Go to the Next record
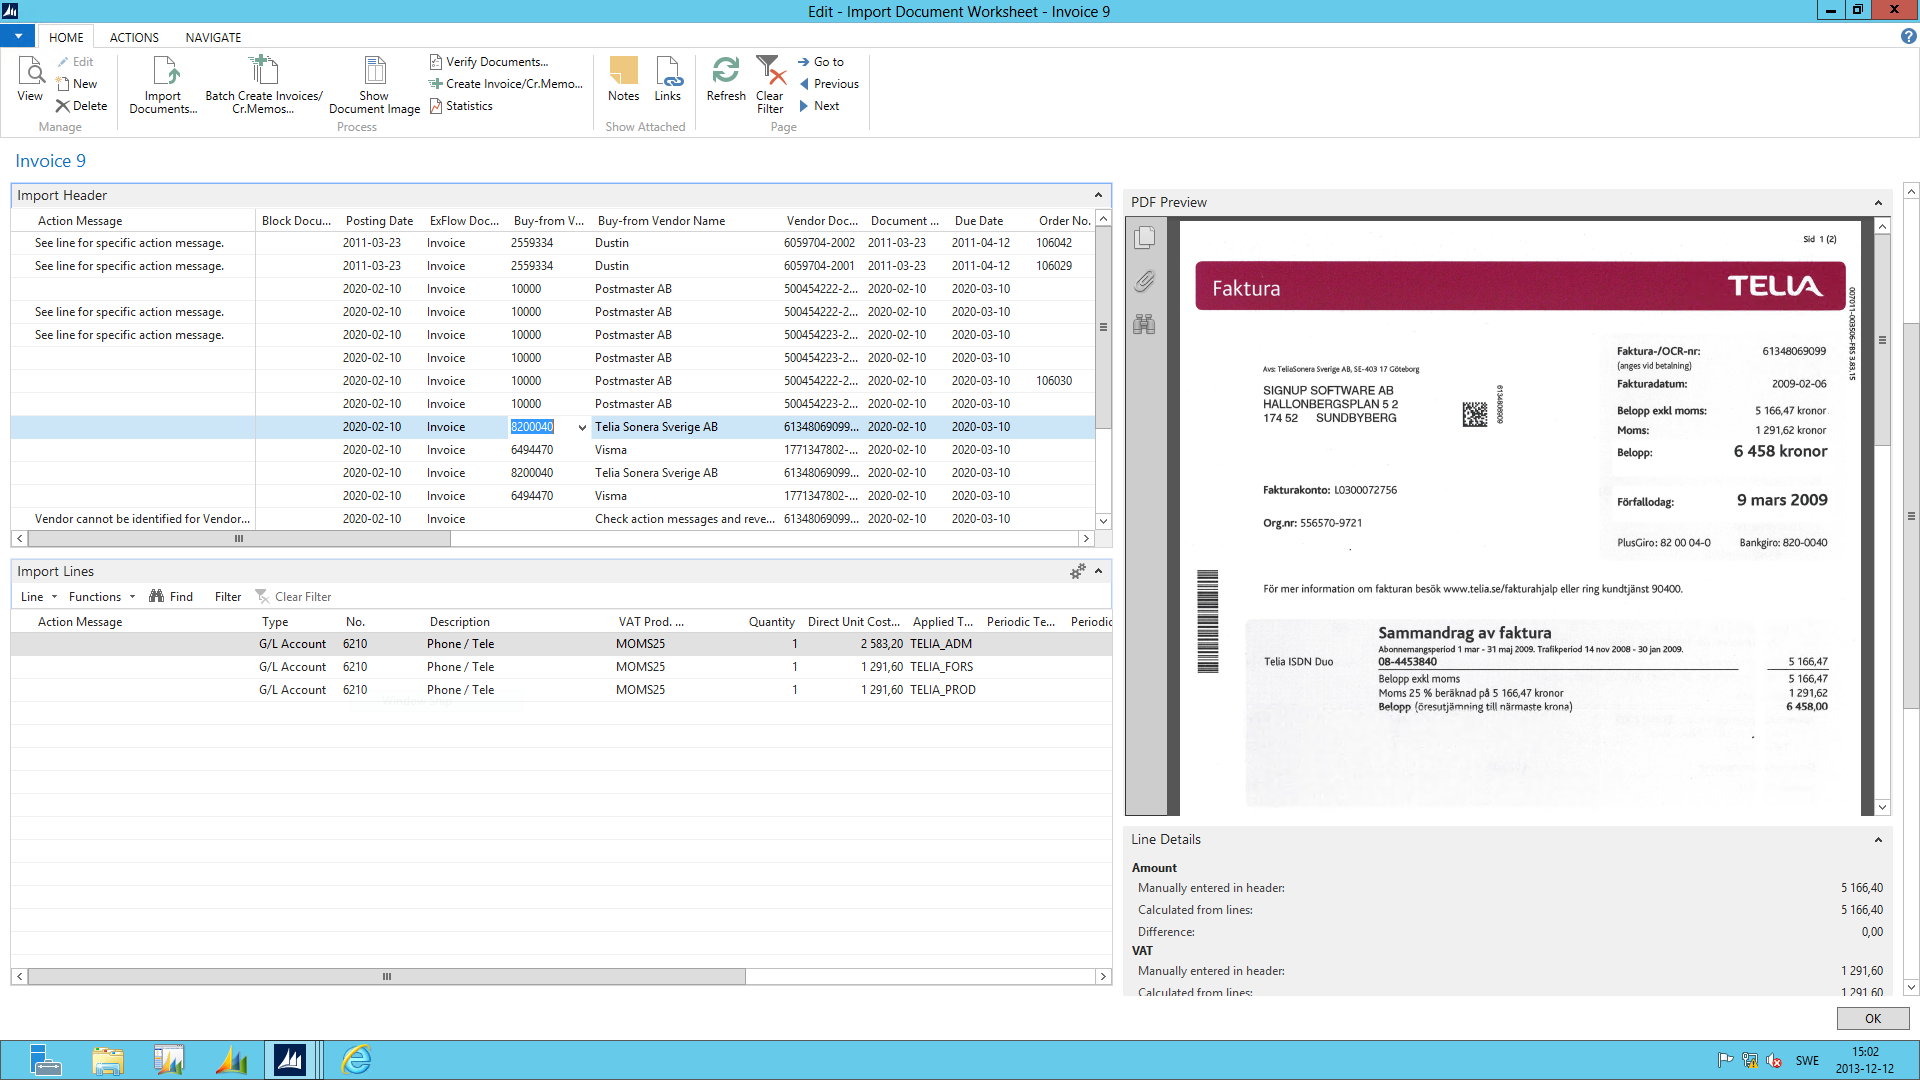This screenshot has width=1920, height=1080. point(818,106)
